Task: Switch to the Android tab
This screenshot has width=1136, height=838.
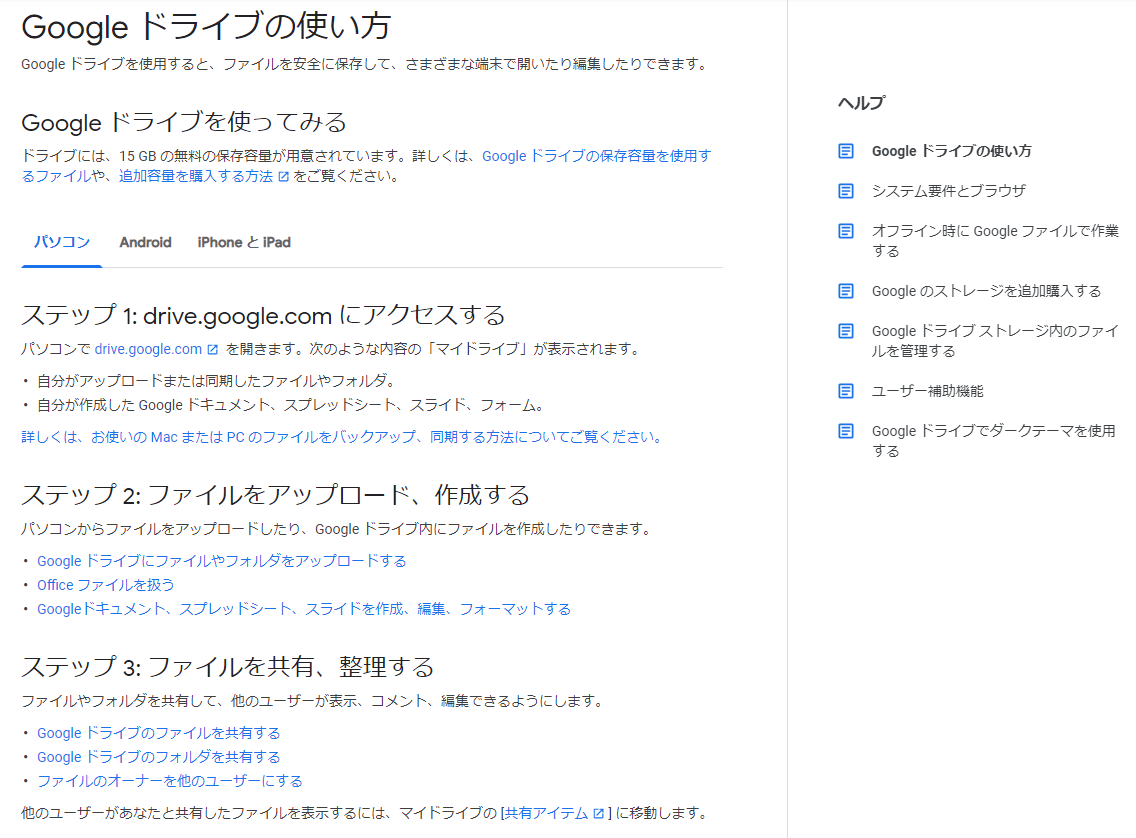Action: pyautogui.click(x=146, y=242)
